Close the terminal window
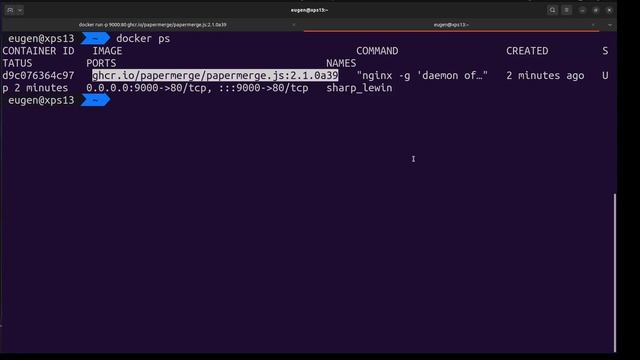Viewport: 640px width, 360px height. point(609,10)
